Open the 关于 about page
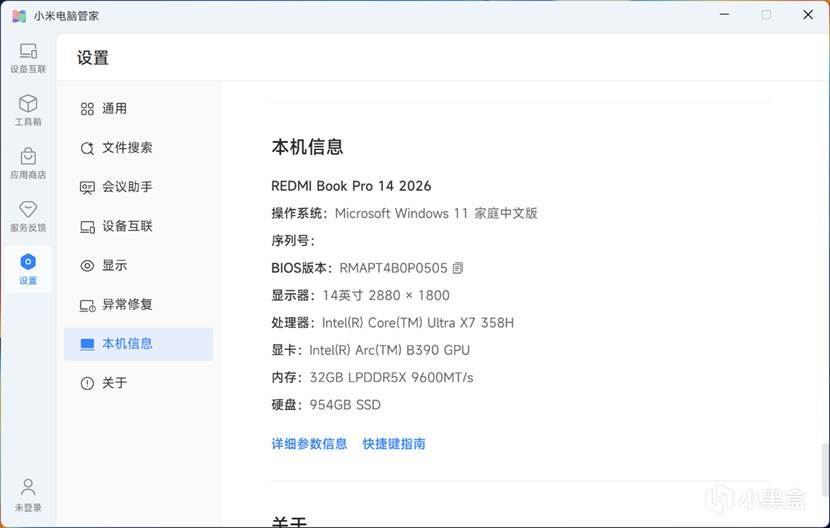830x528 pixels. point(138,383)
